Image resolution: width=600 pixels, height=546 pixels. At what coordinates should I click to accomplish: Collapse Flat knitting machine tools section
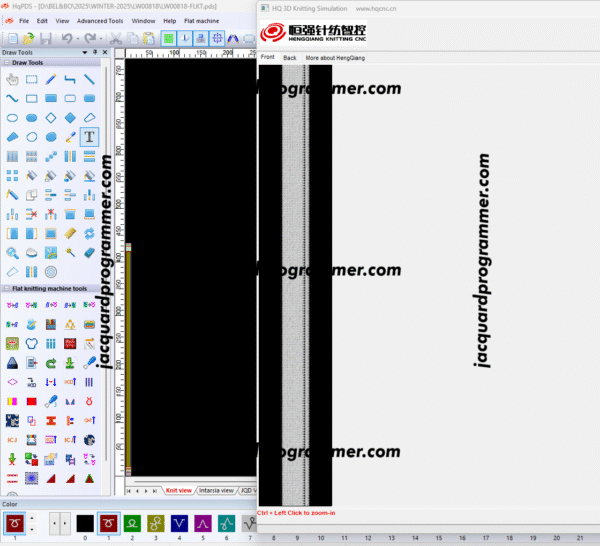[x=5, y=289]
